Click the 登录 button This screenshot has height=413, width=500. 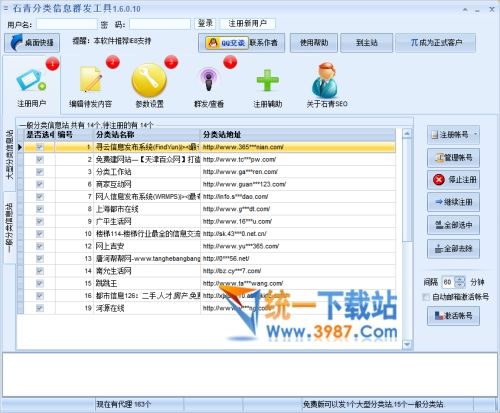205,23
